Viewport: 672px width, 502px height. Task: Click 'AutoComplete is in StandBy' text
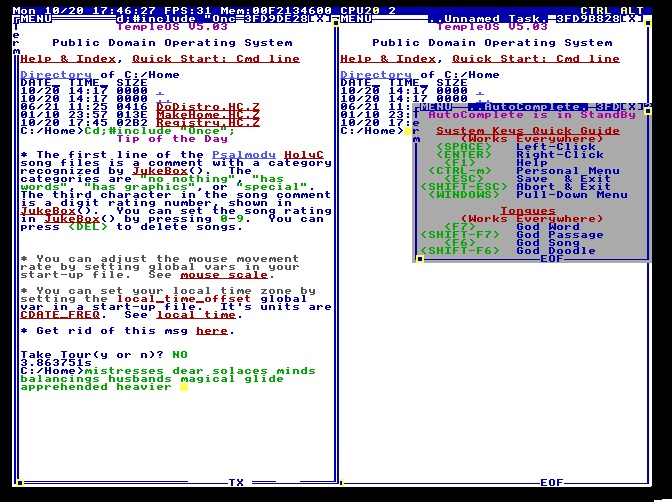tap(532, 115)
